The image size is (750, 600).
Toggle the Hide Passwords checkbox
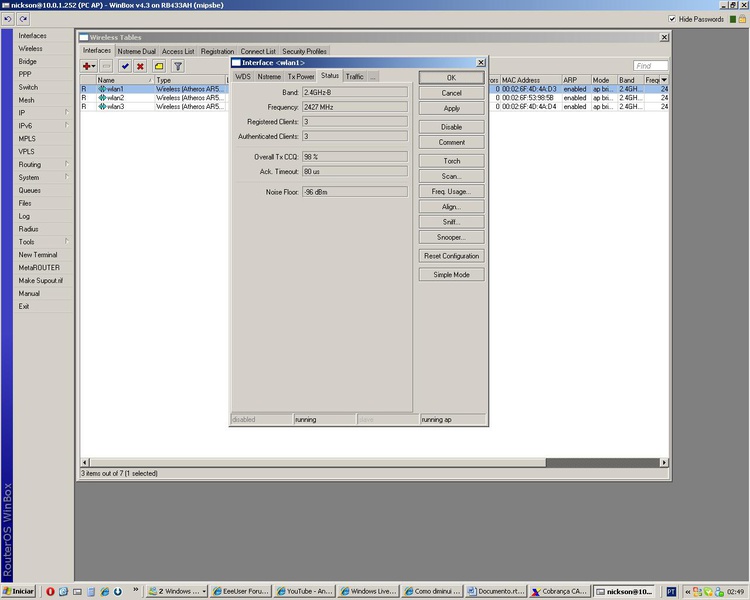672,19
